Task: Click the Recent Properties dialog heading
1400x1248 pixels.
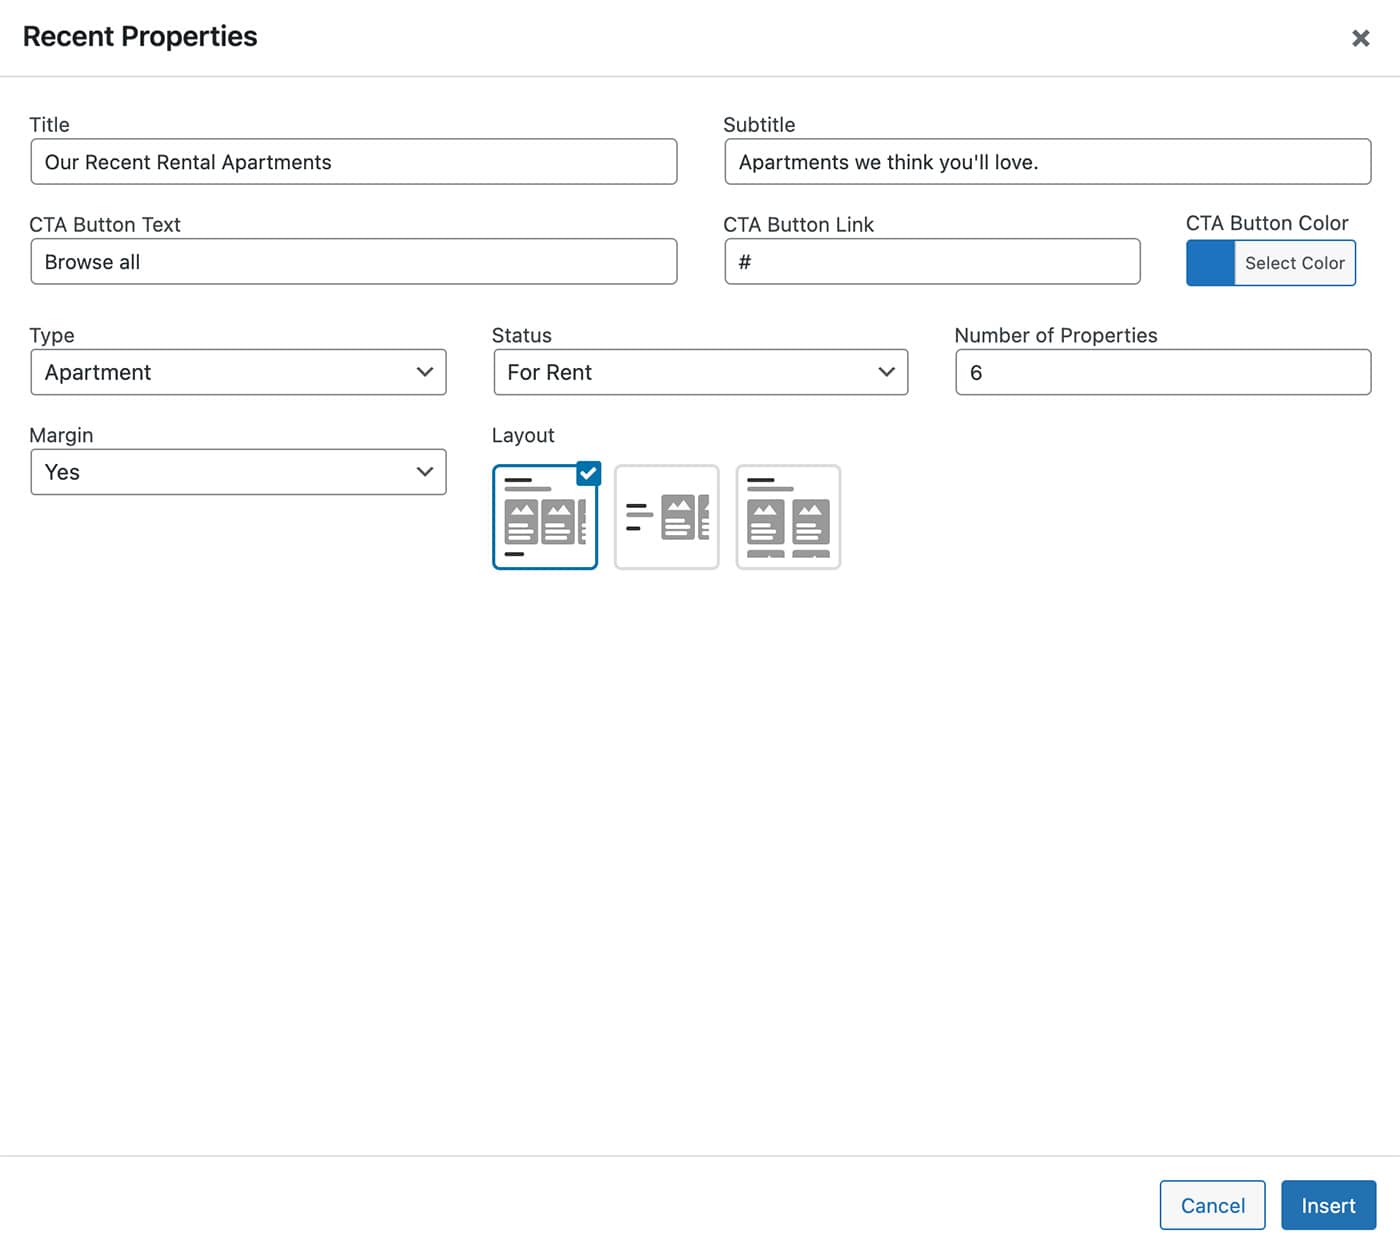Action: 140,37
